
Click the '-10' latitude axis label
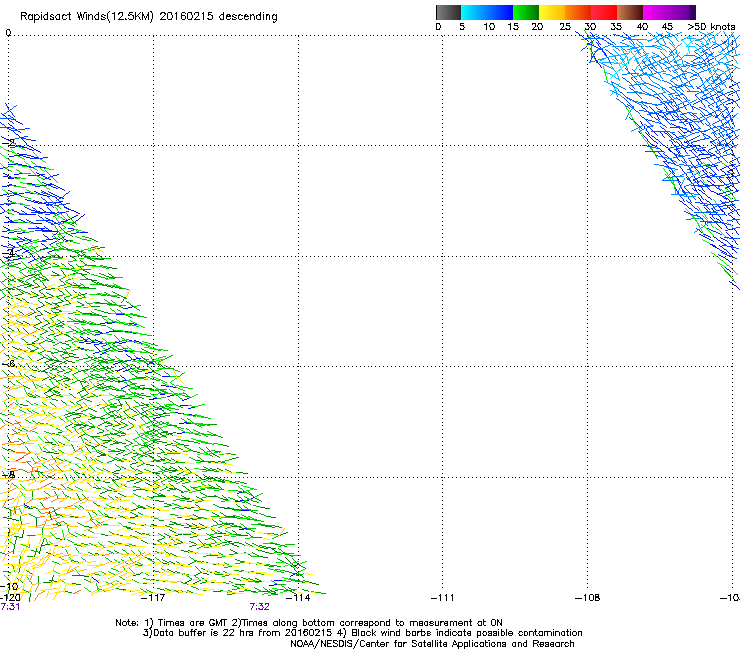pyautogui.click(x=9, y=586)
